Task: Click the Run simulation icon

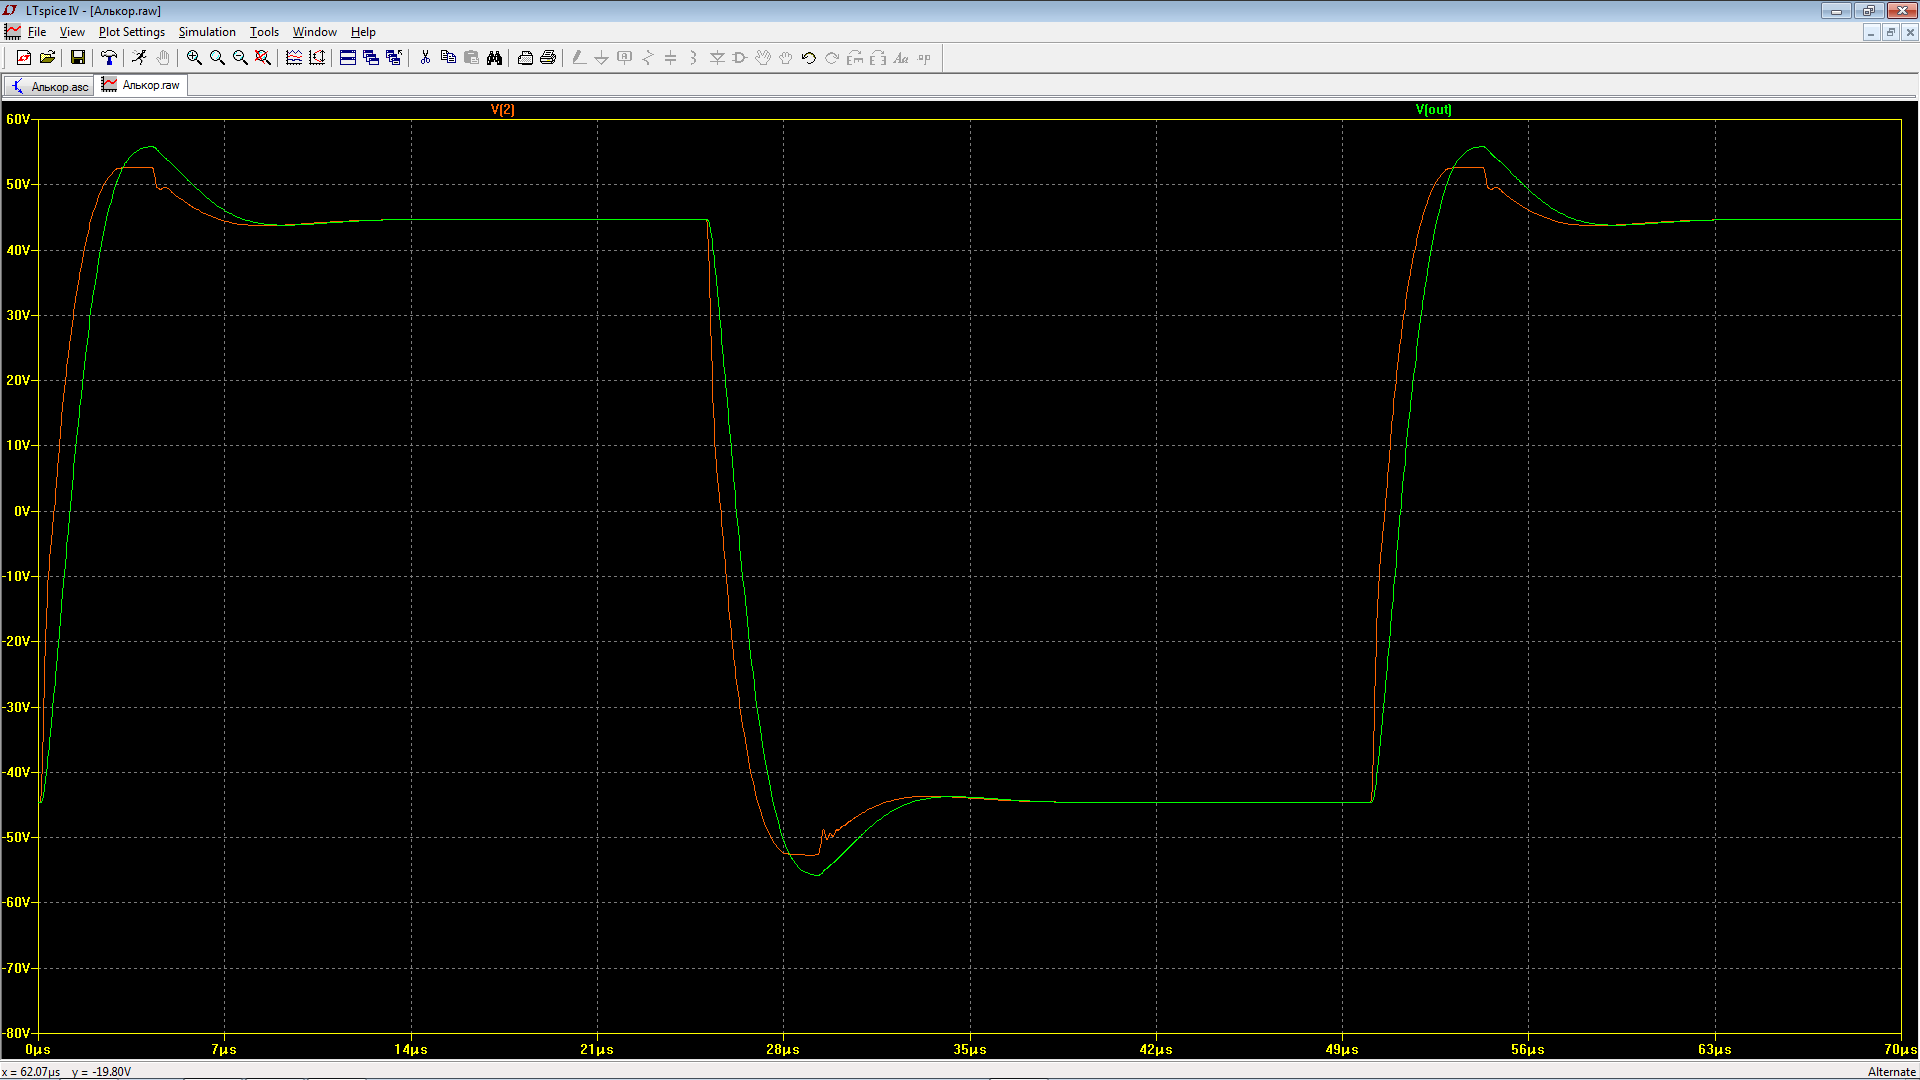Action: click(139, 58)
